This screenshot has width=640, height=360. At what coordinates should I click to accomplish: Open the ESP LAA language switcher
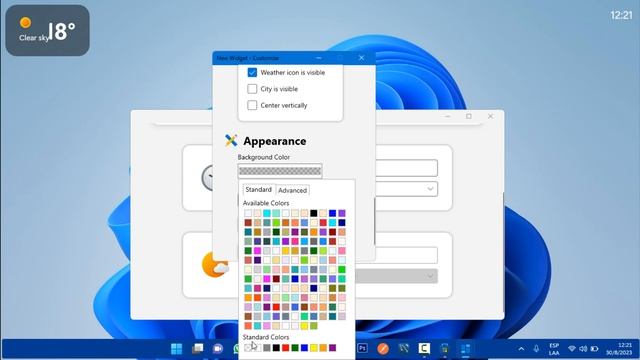[x=554, y=349]
